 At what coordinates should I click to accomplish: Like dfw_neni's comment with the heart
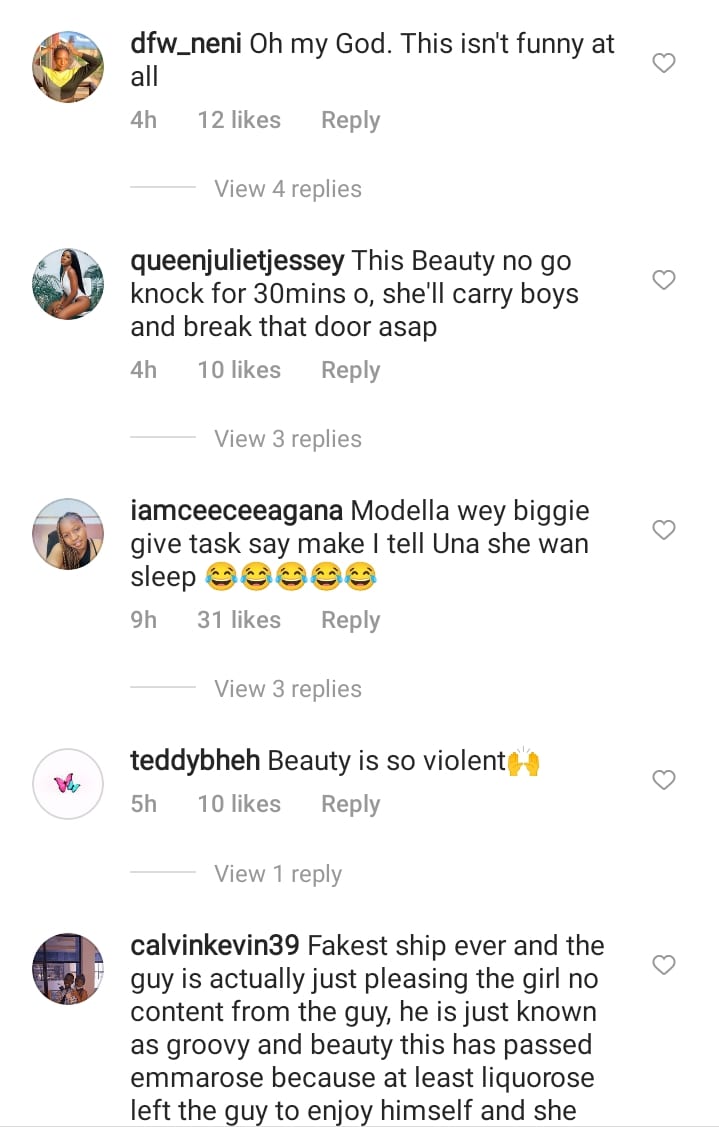tap(664, 64)
